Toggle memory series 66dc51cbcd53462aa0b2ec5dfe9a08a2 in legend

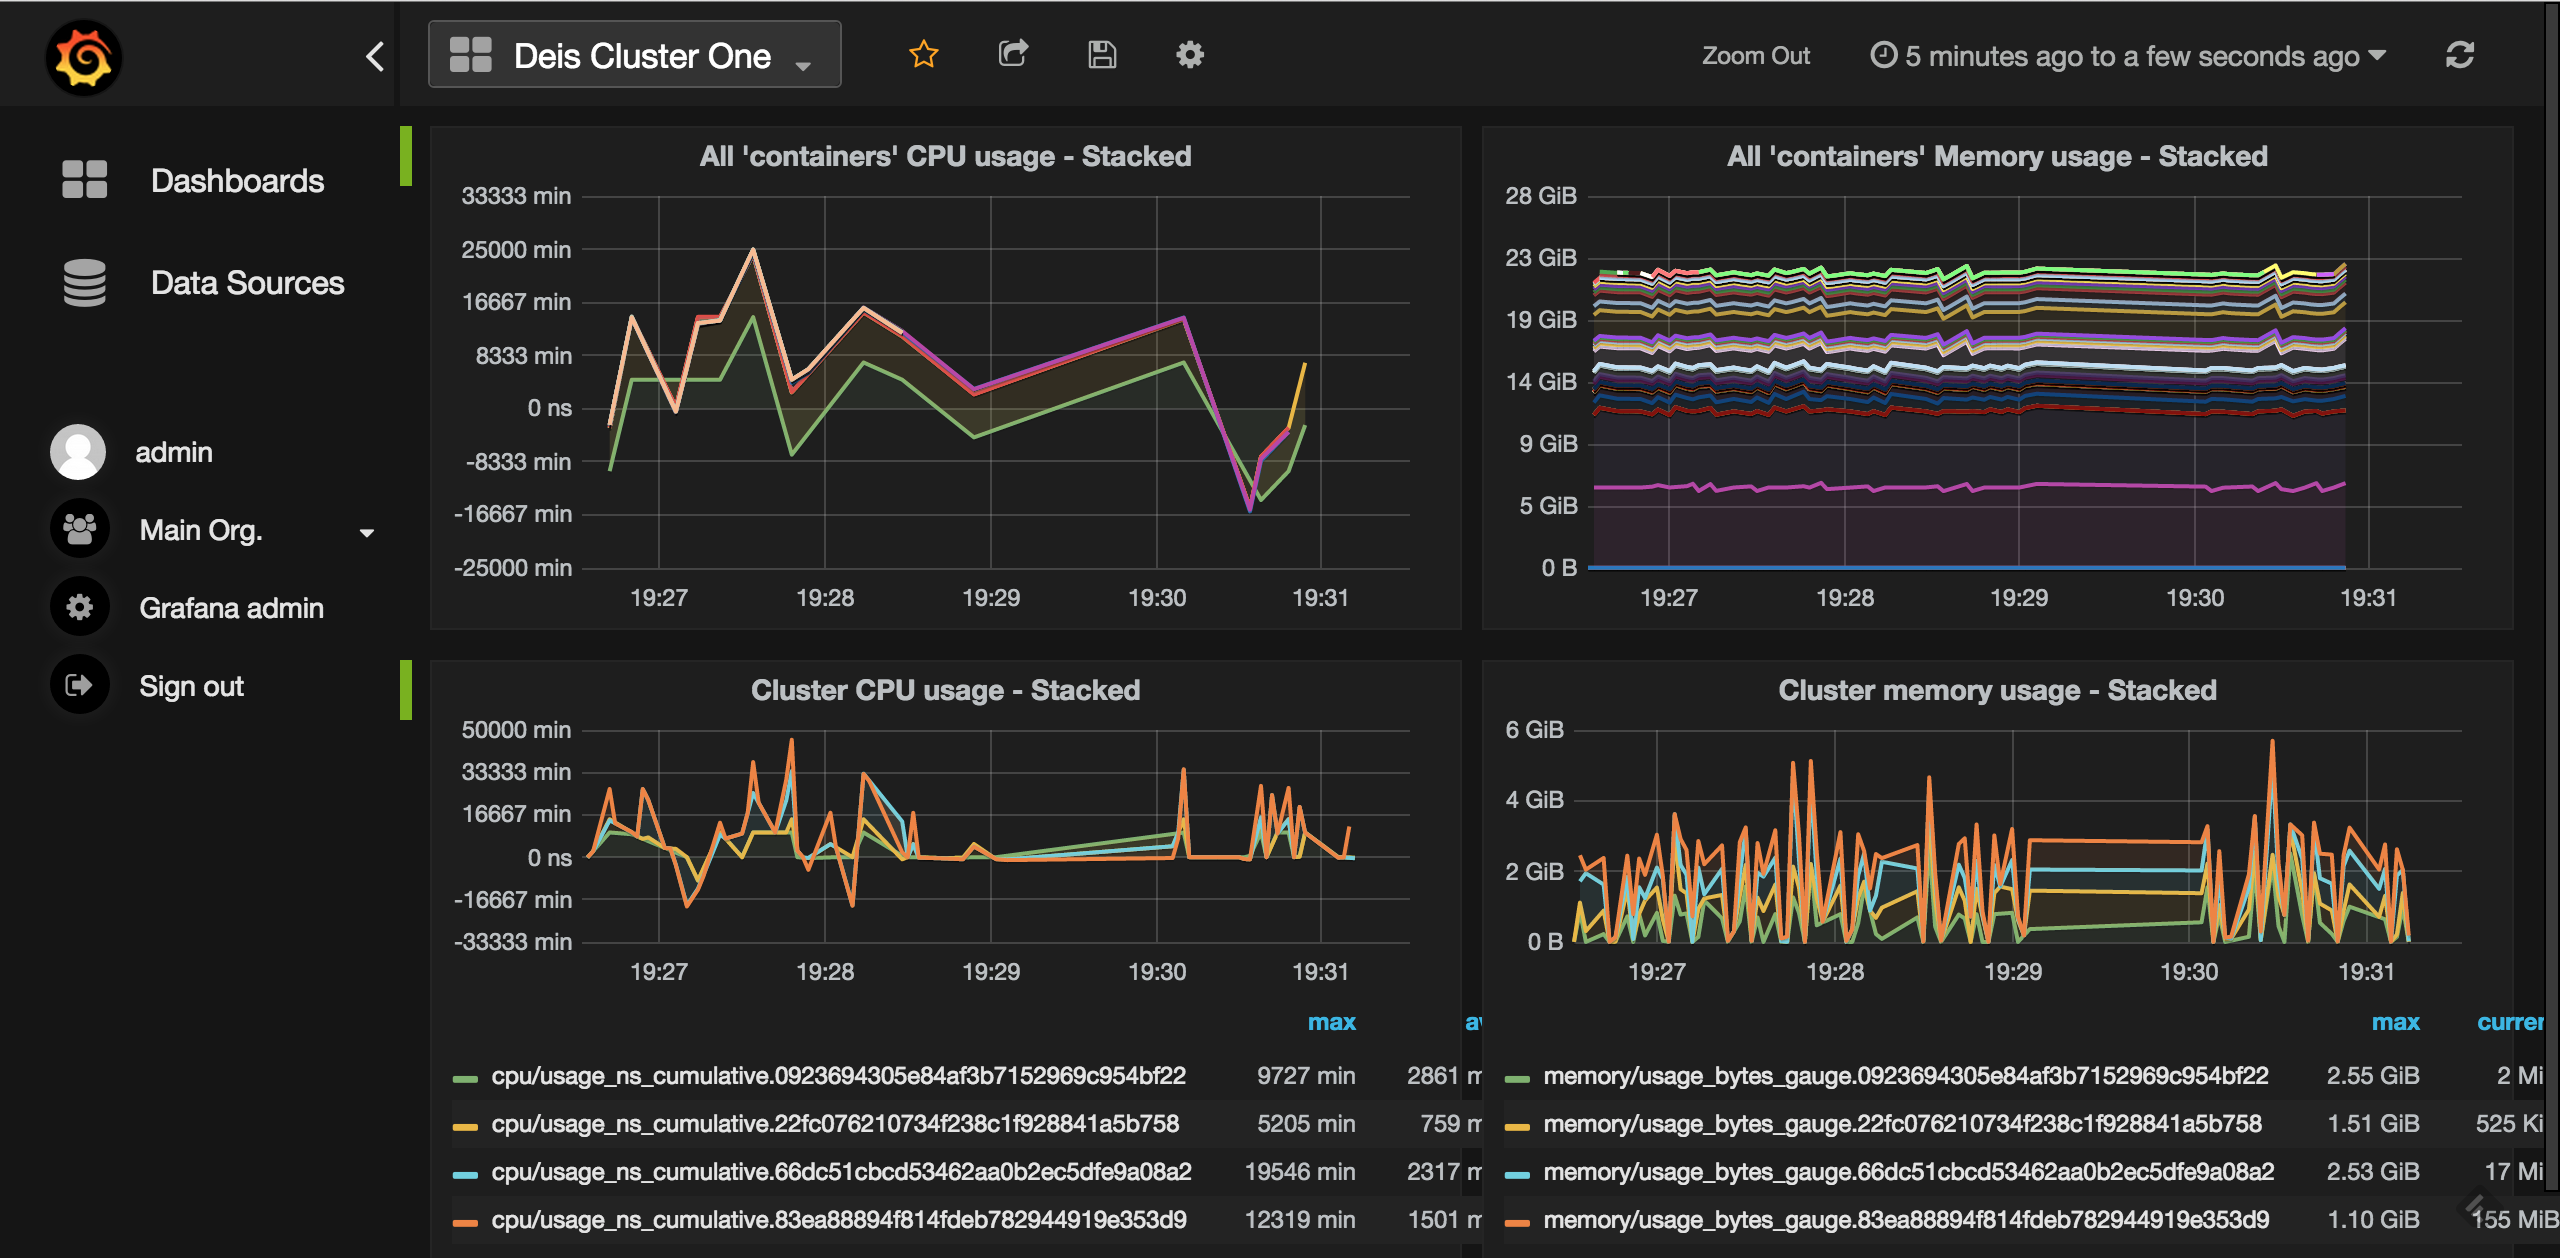[x=1908, y=1172]
